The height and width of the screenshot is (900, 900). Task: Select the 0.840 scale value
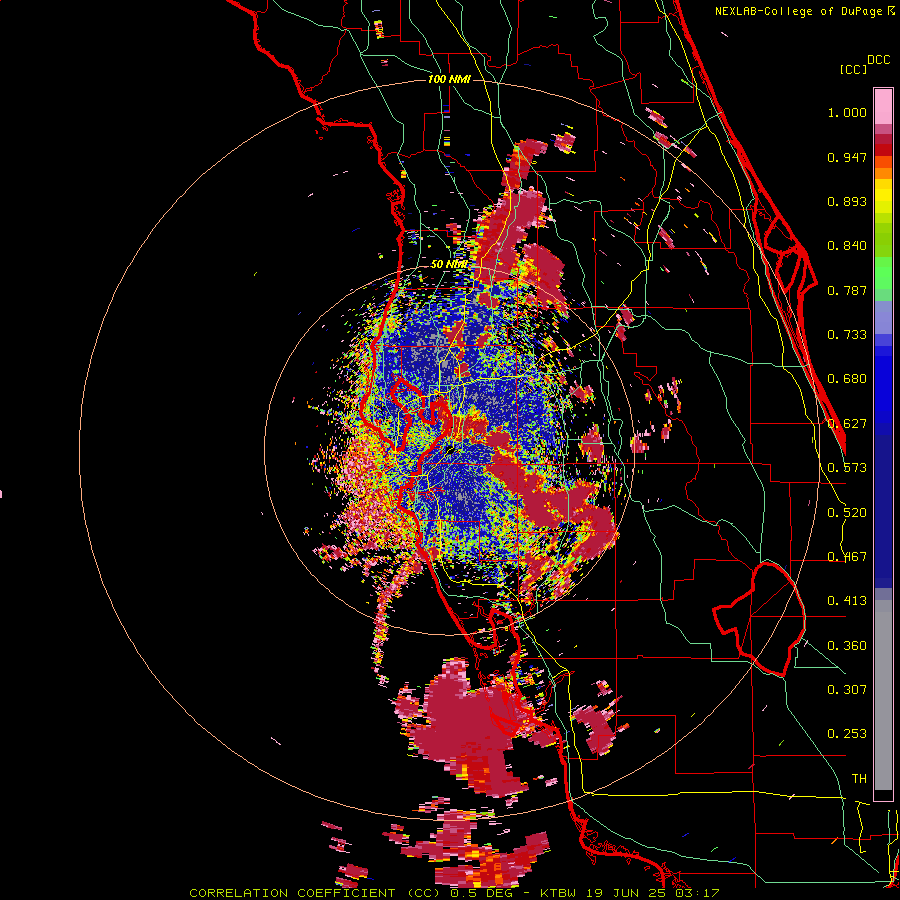(847, 246)
